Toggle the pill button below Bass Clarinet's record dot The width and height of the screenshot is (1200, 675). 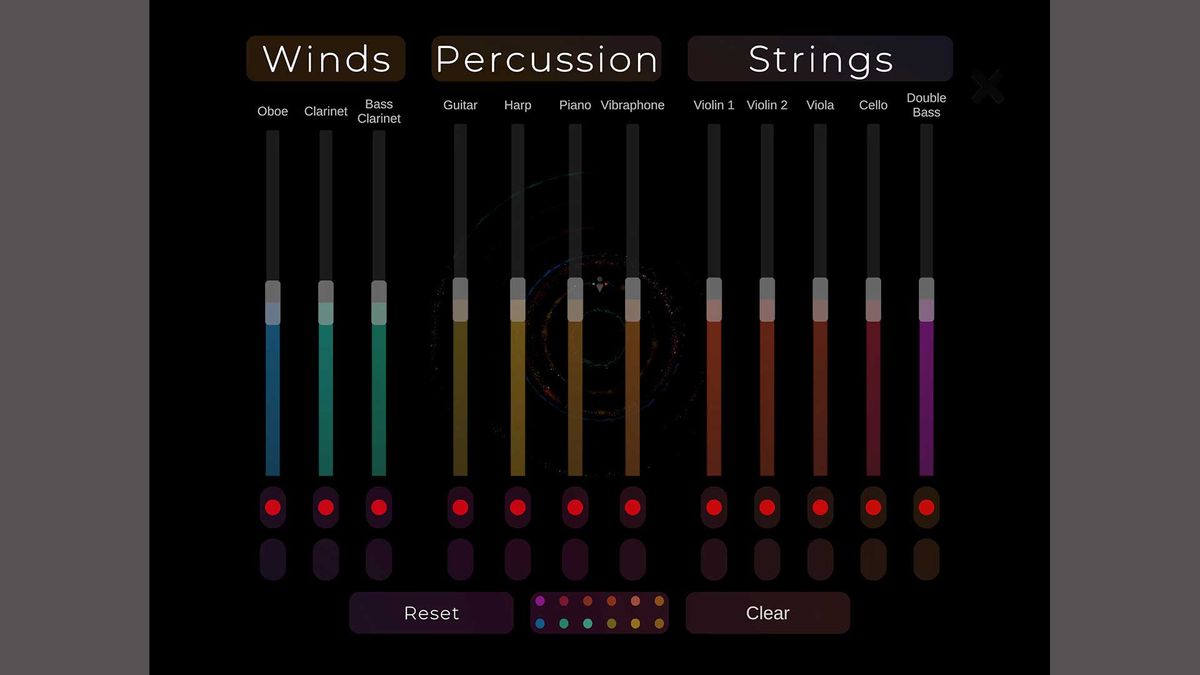click(x=378, y=559)
